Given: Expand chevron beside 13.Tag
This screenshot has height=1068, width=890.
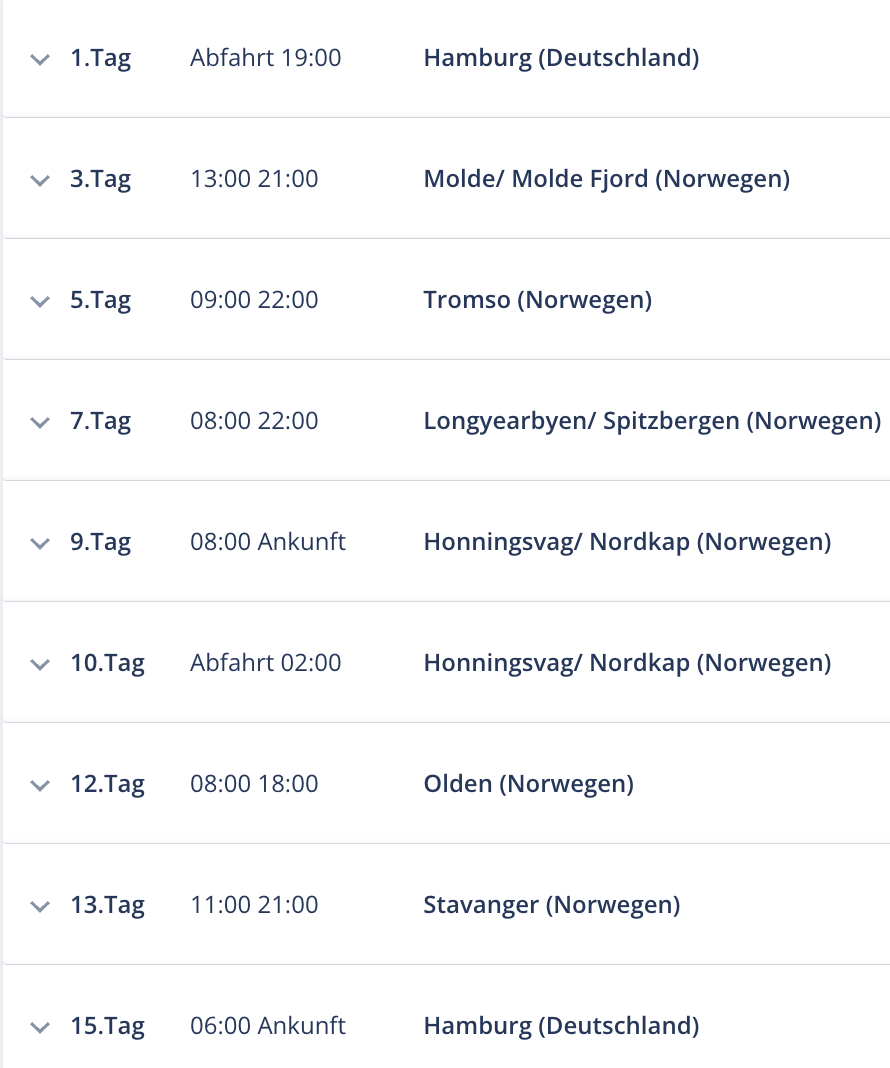Looking at the screenshot, I should tap(40, 907).
